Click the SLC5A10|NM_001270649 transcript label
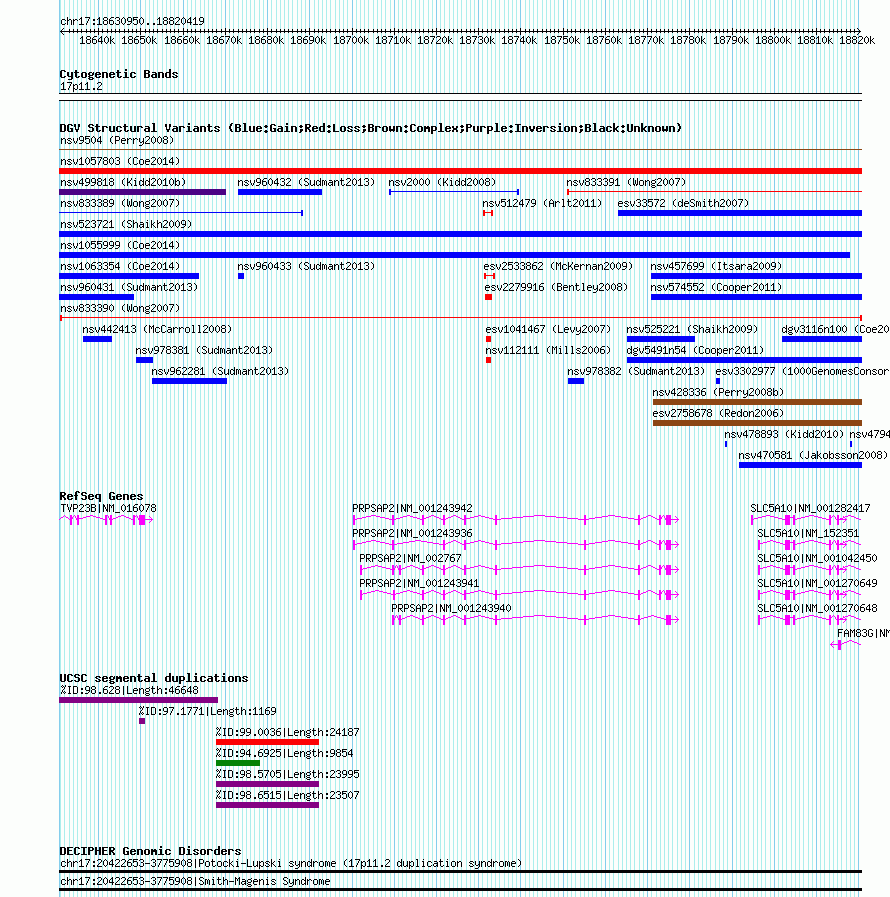The width and height of the screenshot is (890, 897). point(817,584)
